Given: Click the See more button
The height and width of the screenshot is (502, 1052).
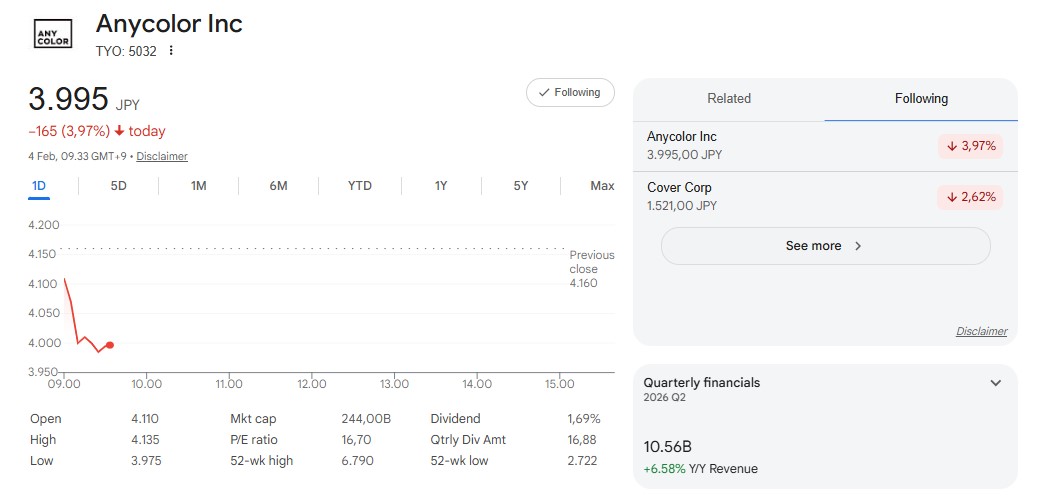Looking at the screenshot, I should pos(825,246).
